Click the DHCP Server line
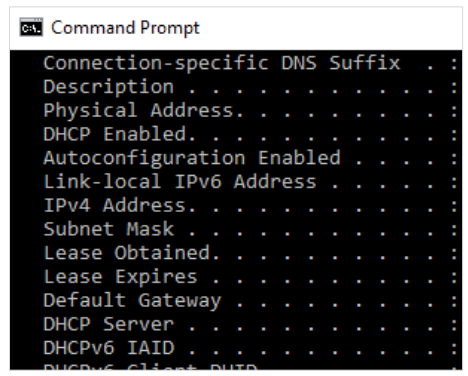The height and width of the screenshot is (376, 468). (250, 324)
